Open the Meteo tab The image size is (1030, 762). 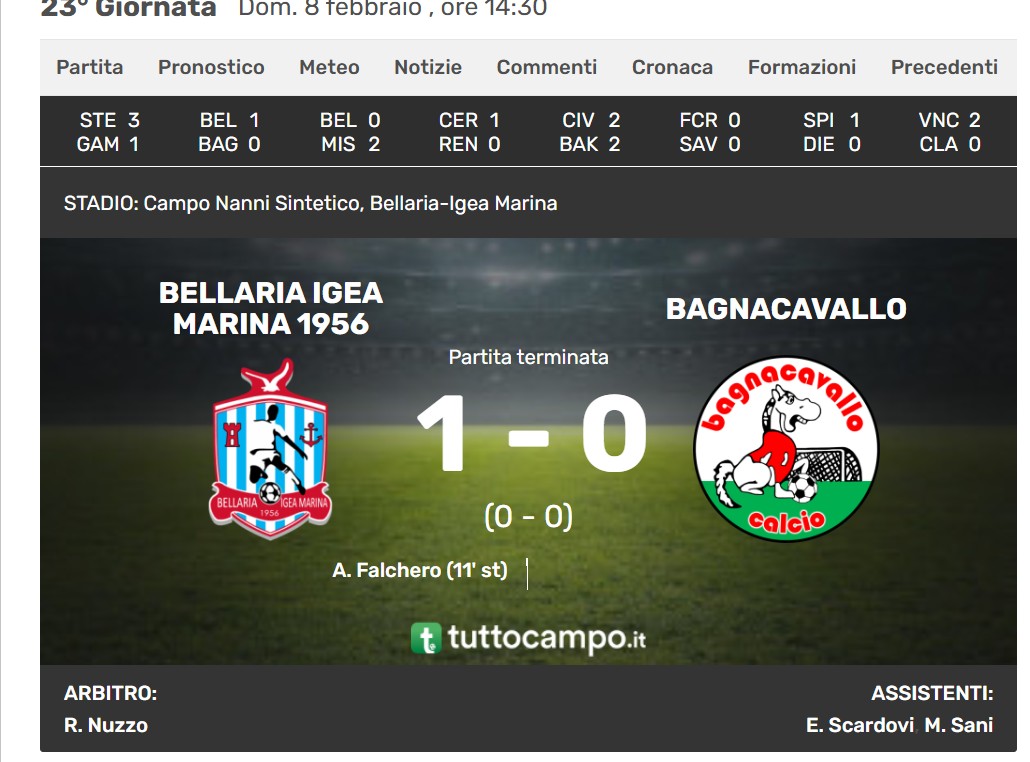point(329,67)
